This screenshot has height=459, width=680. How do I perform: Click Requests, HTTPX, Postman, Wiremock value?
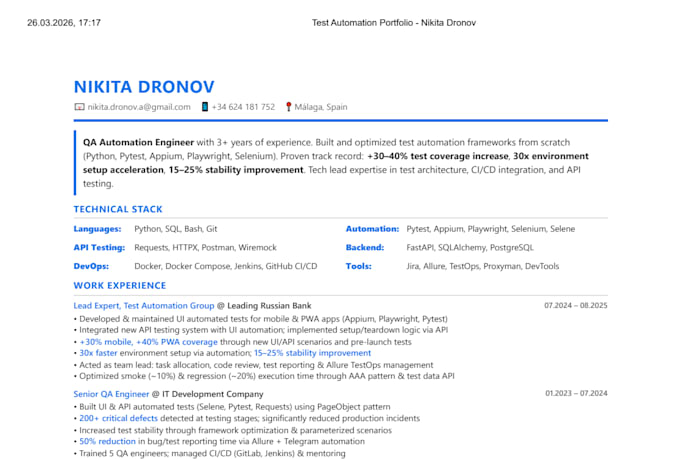(205, 247)
